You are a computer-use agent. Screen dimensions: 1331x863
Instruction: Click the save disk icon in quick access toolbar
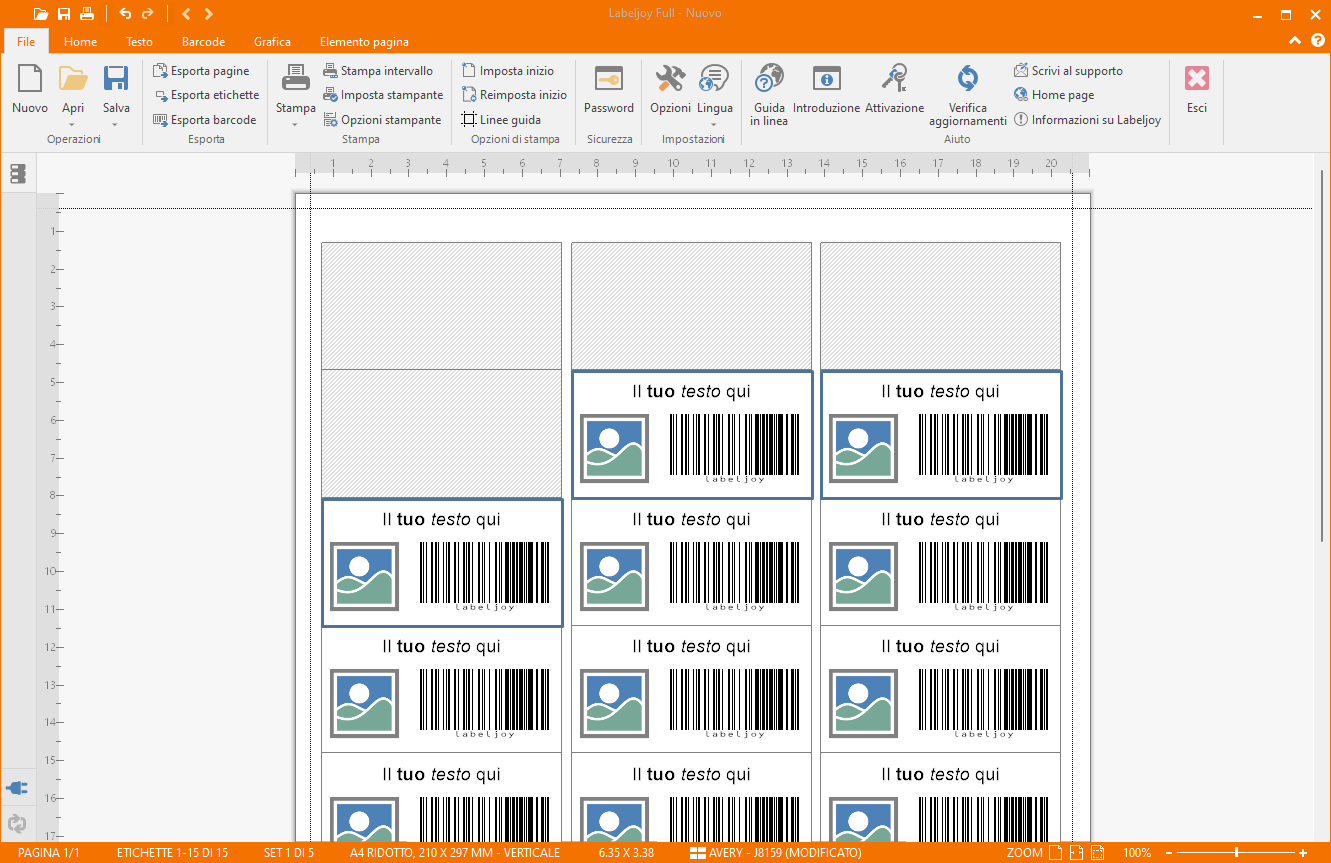click(x=64, y=14)
